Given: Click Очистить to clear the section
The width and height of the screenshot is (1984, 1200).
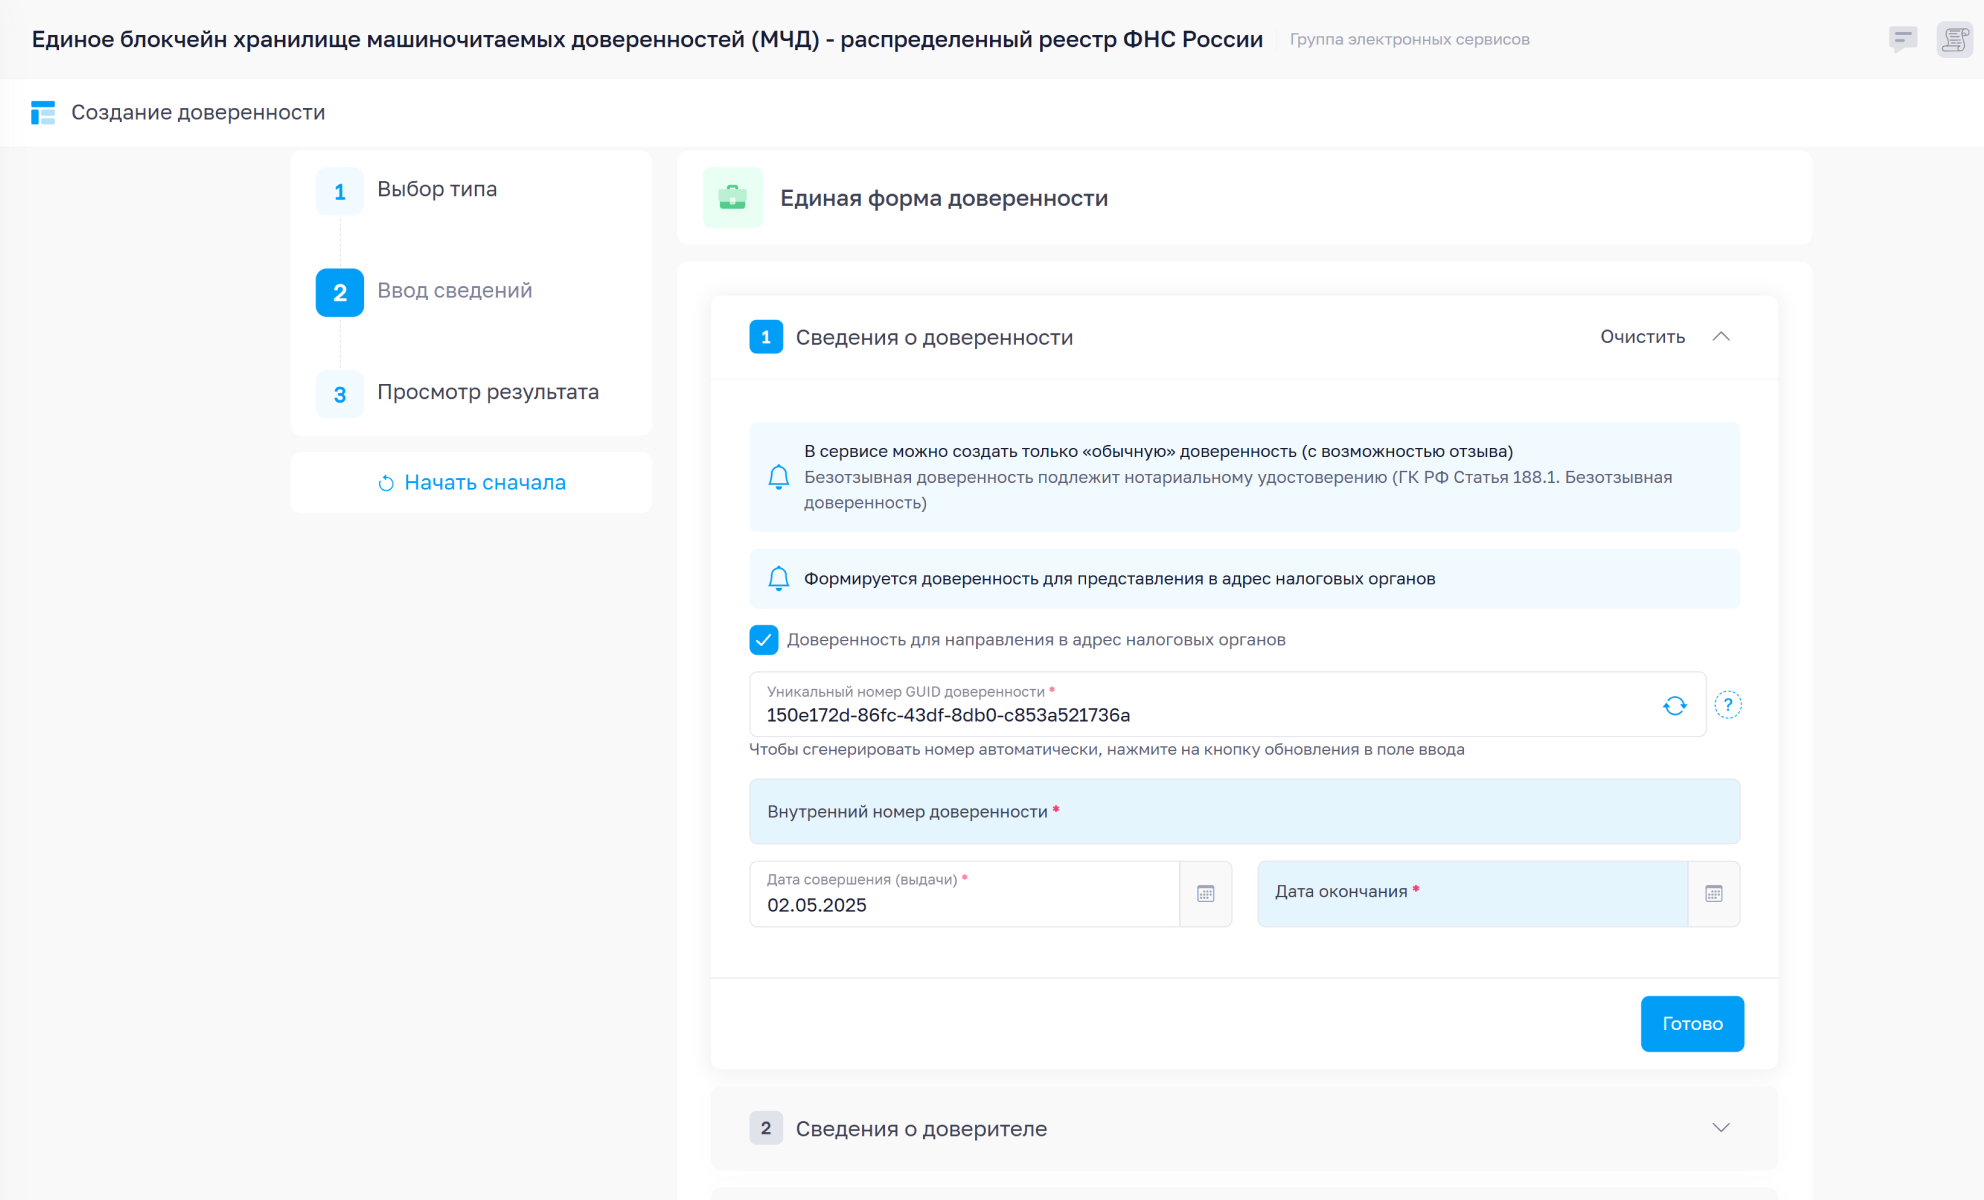Looking at the screenshot, I should [x=1642, y=337].
